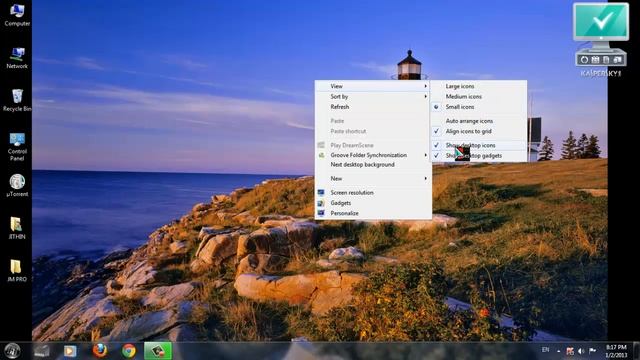This screenshot has width=640, height=360.
Task: Click the Show desktop strip after the clock
Action: point(636,351)
